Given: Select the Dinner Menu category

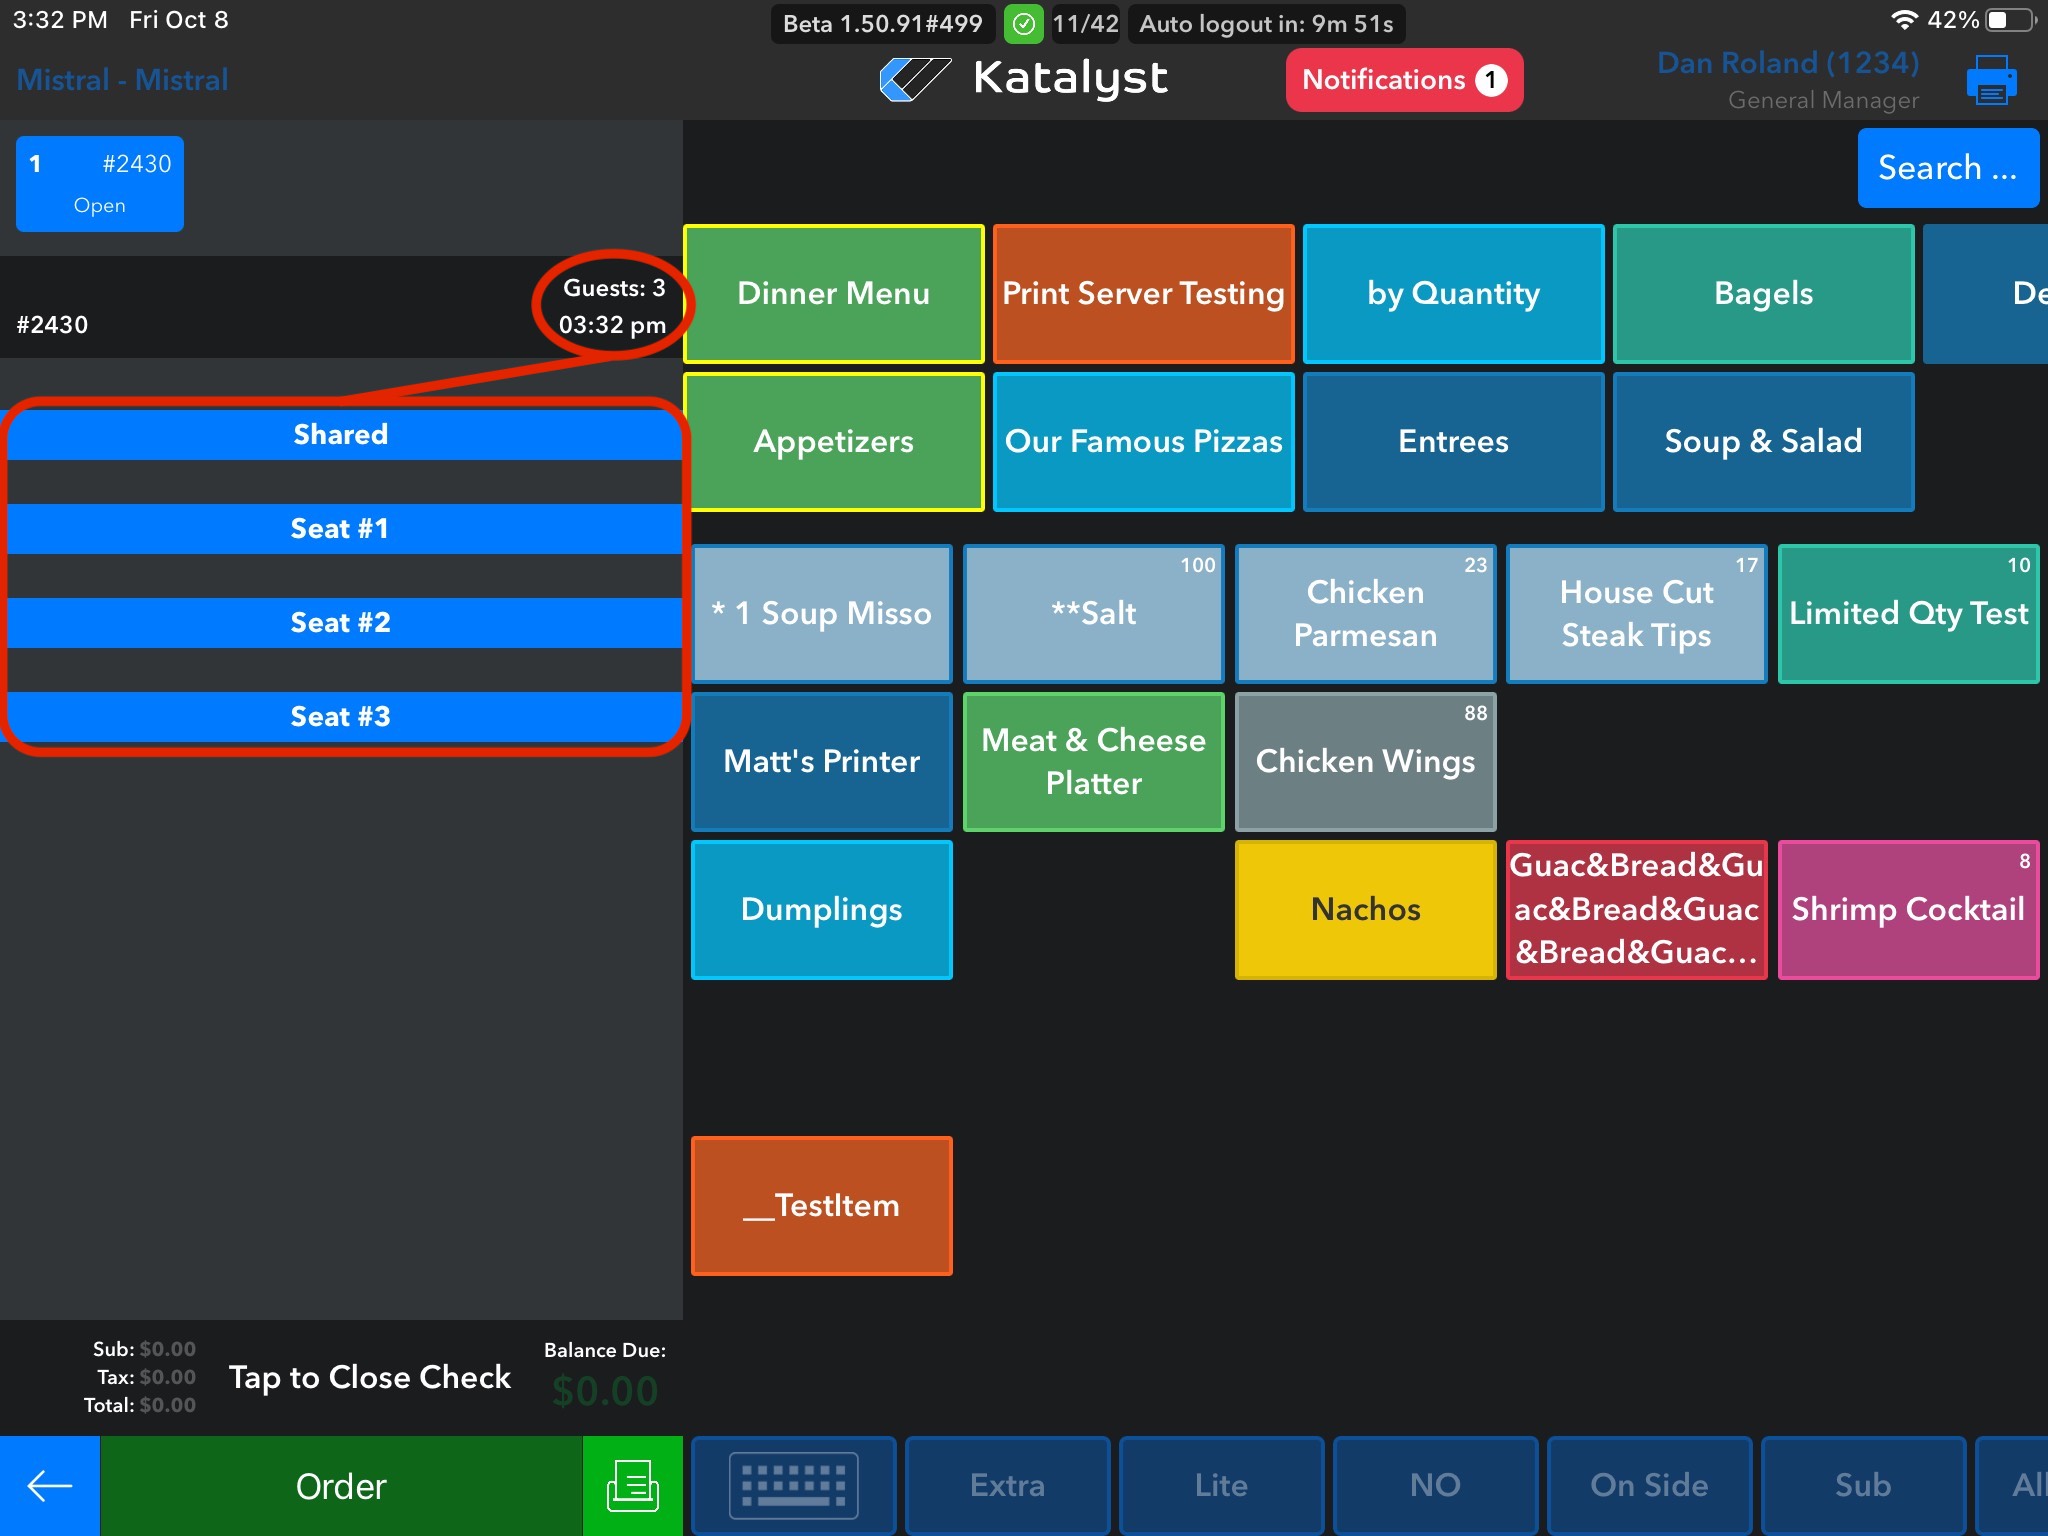Looking at the screenshot, I should tap(833, 293).
